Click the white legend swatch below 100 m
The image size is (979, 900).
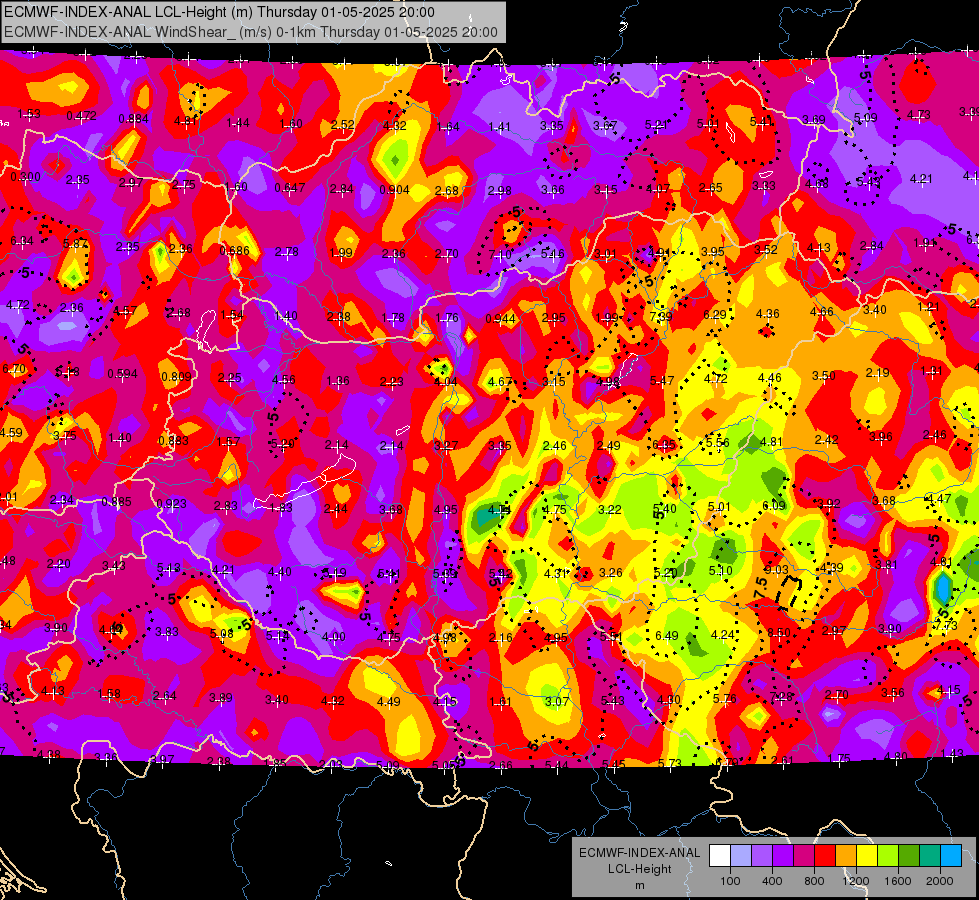[x=720, y=856]
